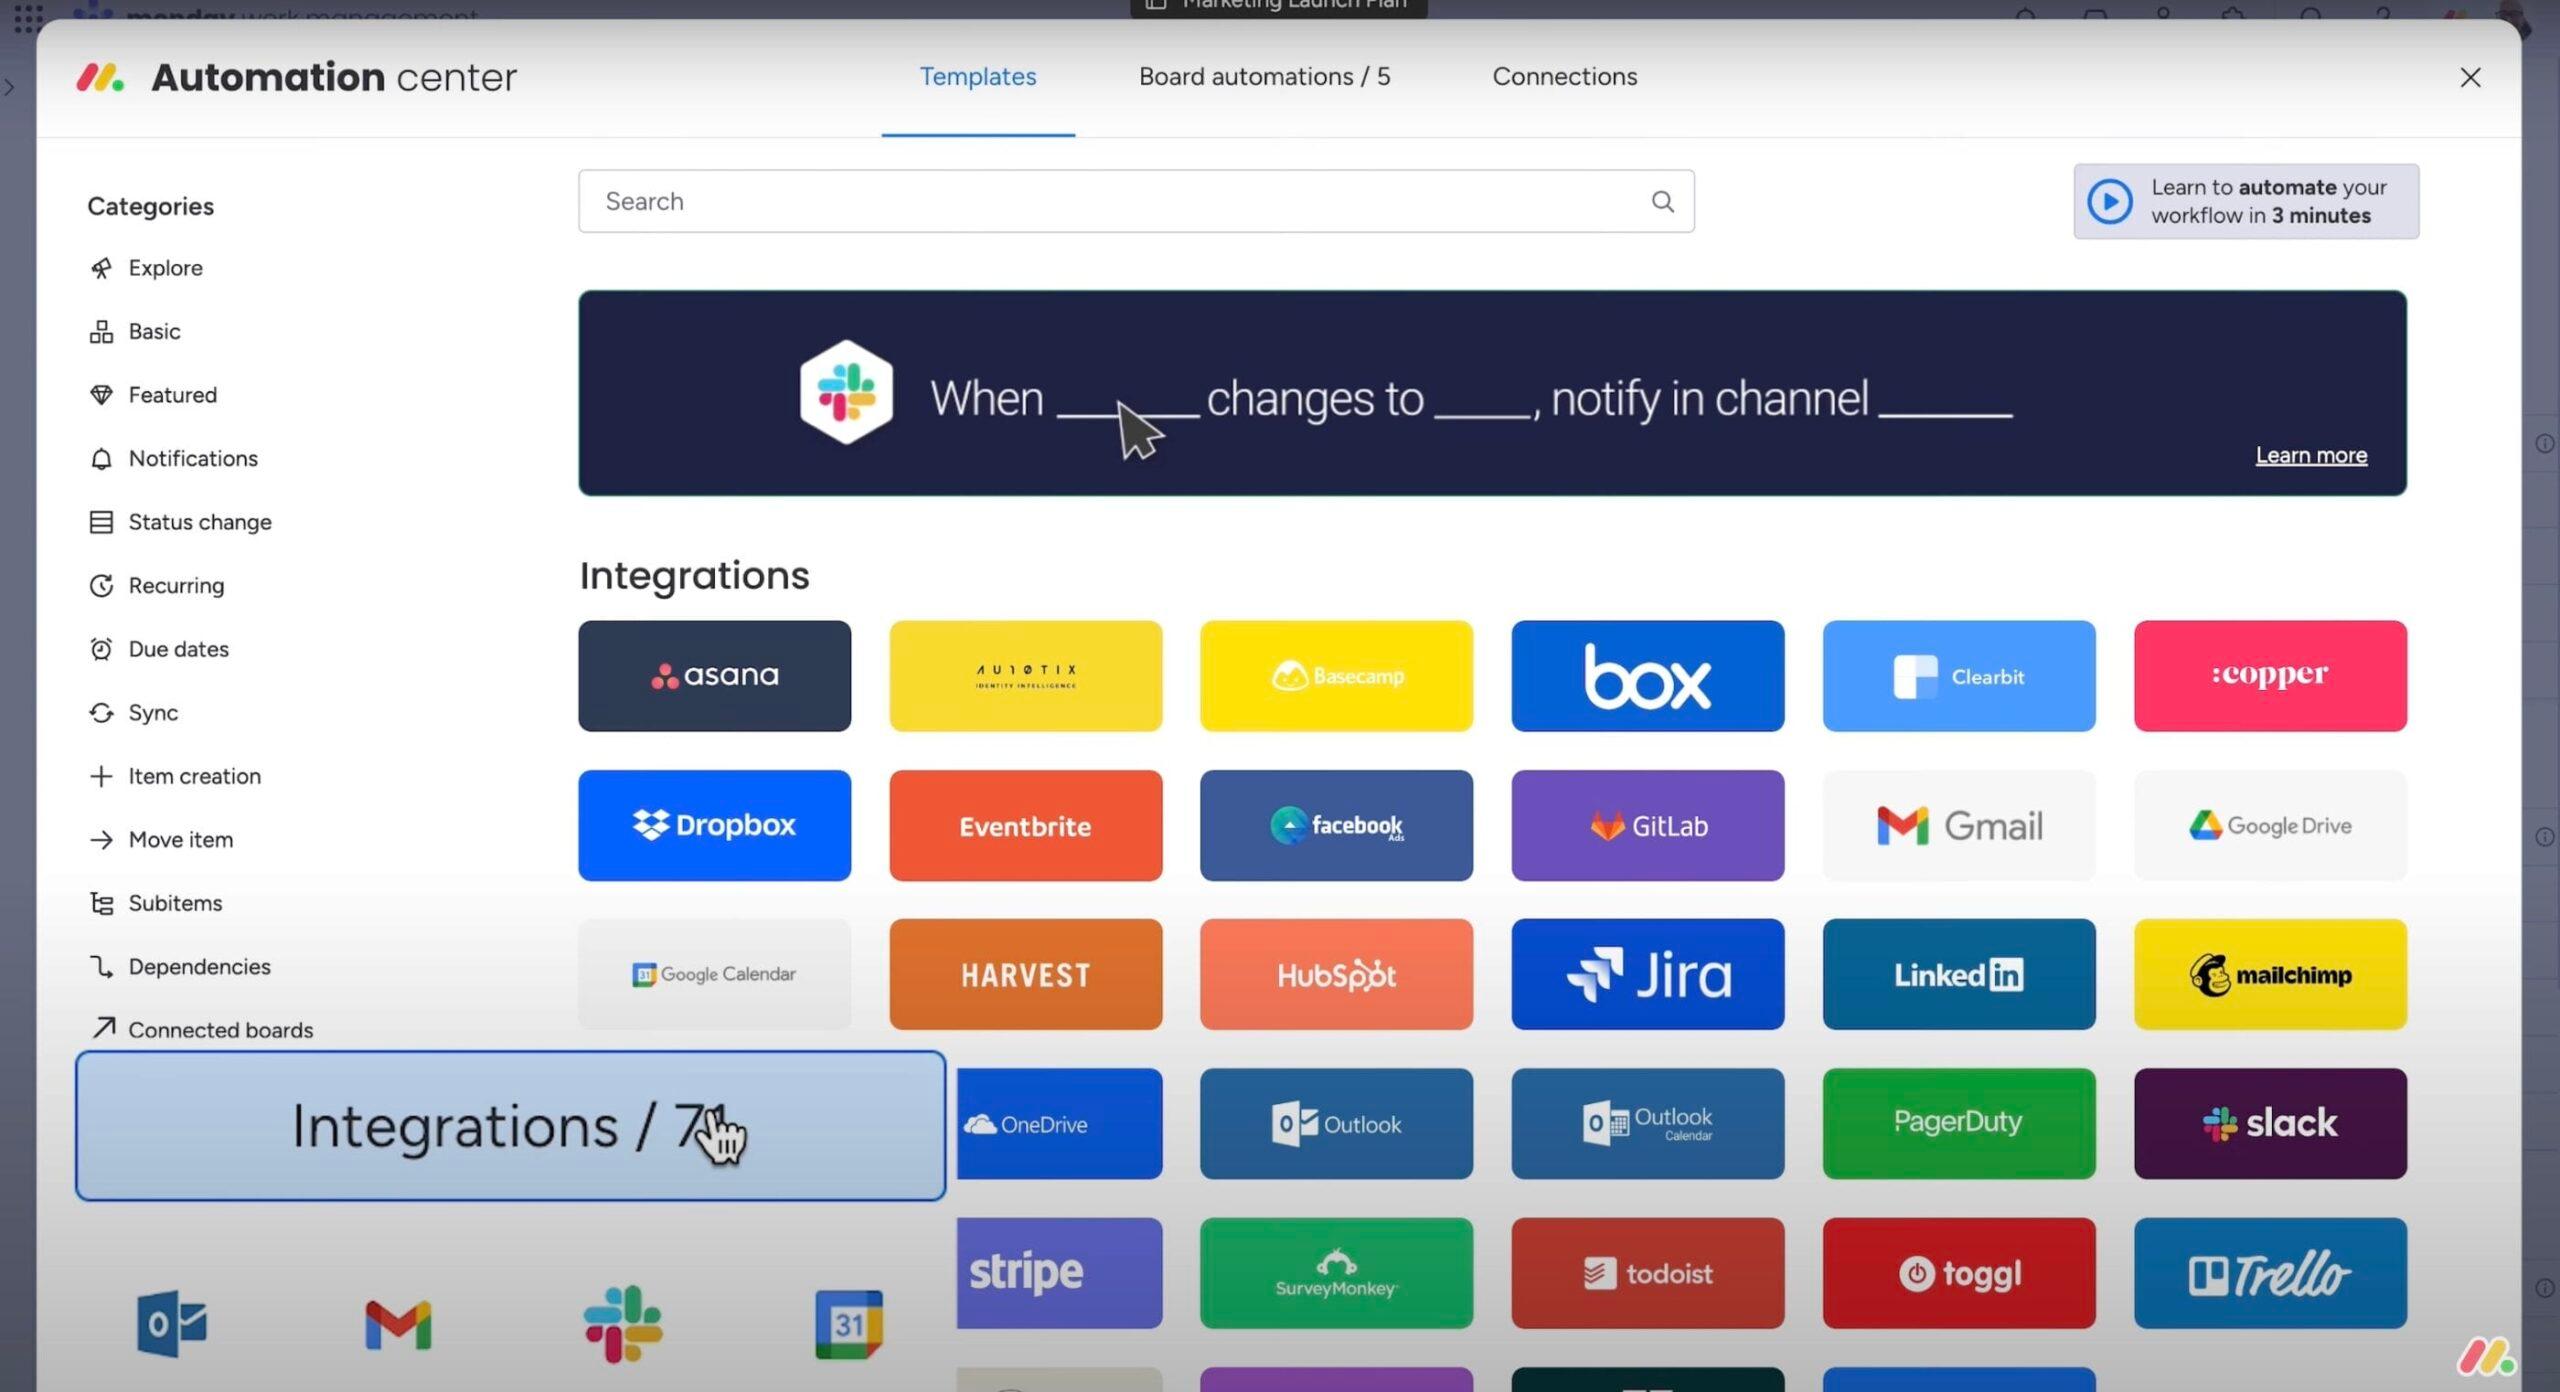Image resolution: width=2560 pixels, height=1392 pixels.
Task: Focus the template Search field
Action: [1136, 201]
